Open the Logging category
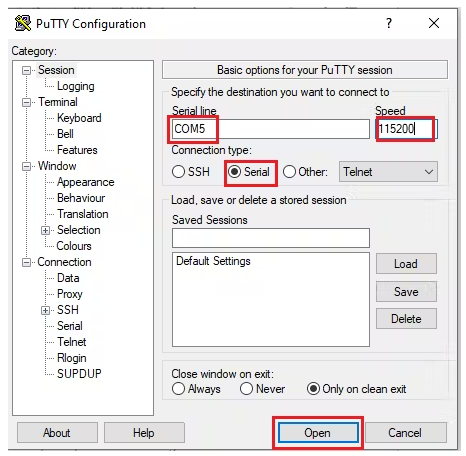The width and height of the screenshot is (466, 456). point(76,86)
